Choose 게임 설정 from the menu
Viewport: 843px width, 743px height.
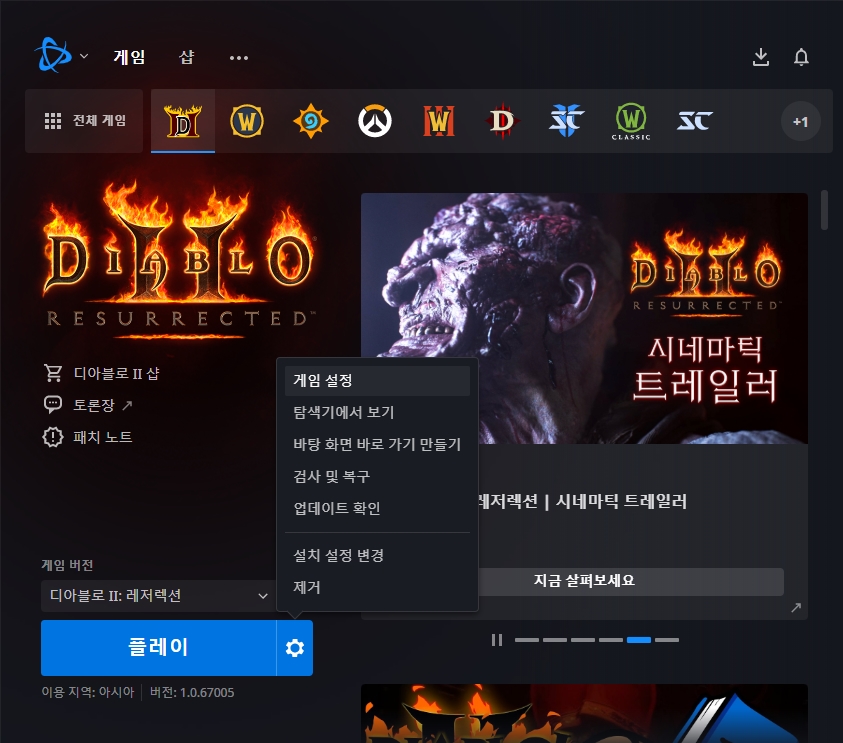click(377, 381)
